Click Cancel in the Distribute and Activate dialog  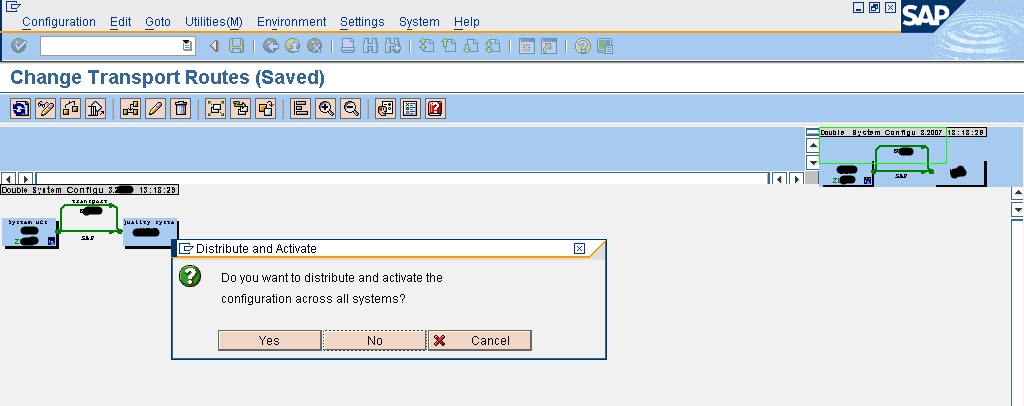tap(479, 340)
